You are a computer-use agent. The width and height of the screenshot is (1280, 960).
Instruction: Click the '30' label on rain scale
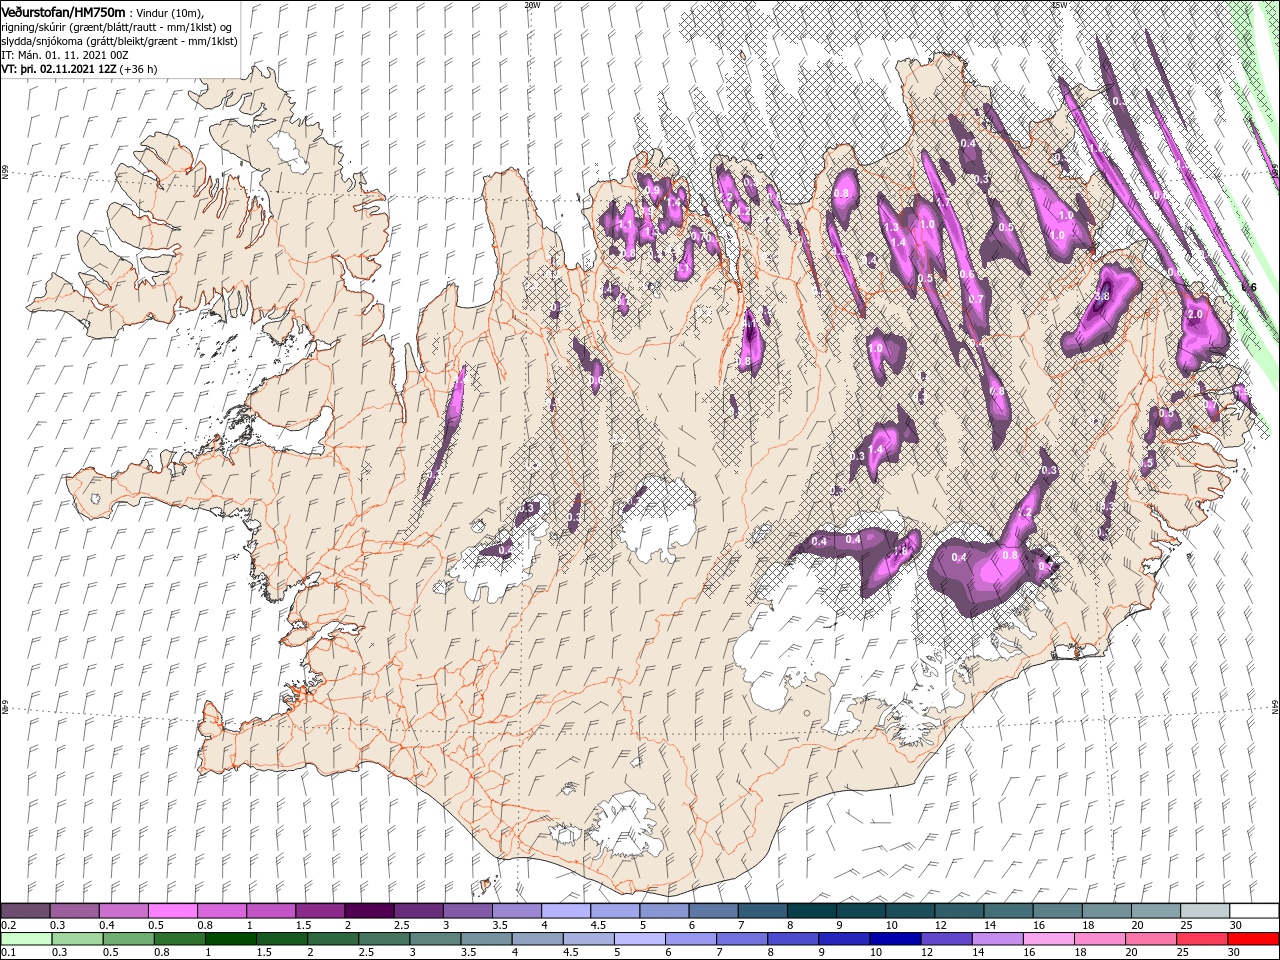(x=1236, y=953)
